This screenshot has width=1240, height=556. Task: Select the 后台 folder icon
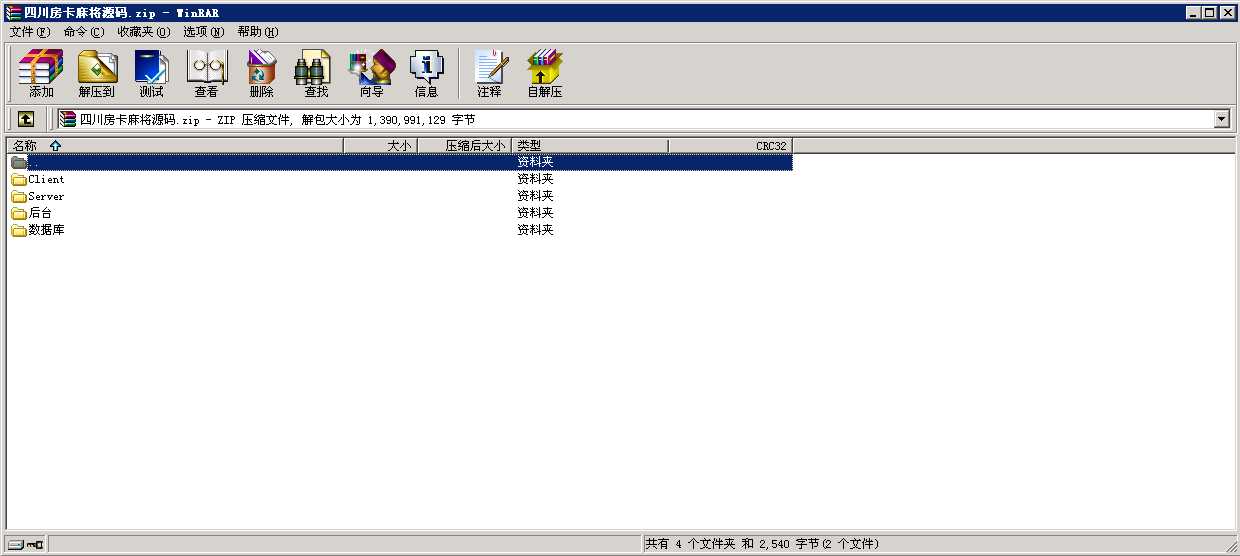tap(19, 213)
